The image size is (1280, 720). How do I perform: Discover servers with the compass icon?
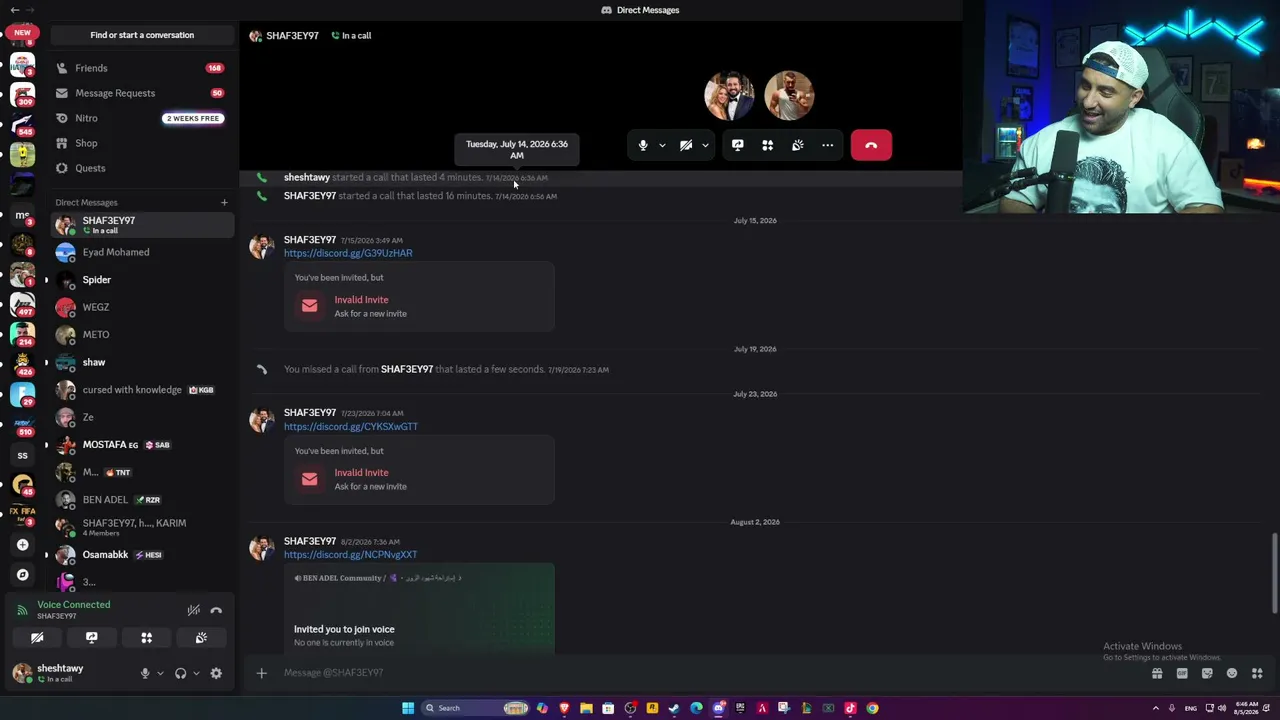click(22, 575)
